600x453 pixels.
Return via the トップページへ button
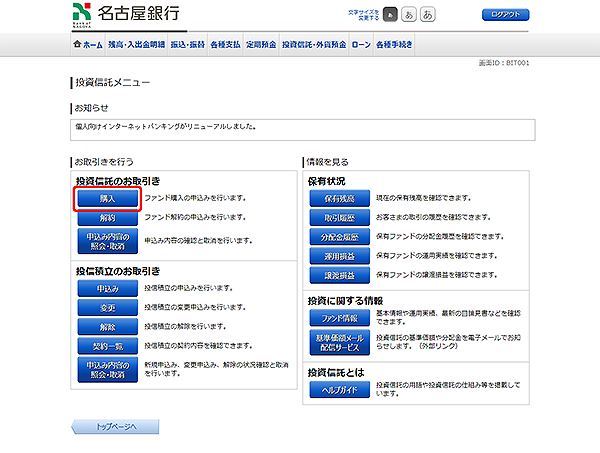115,427
